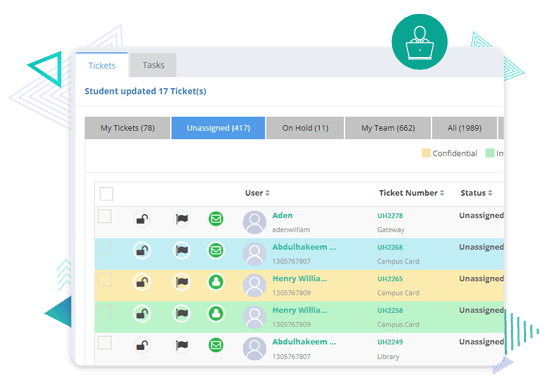Click the green person icon for ticket UH2265

tap(216, 282)
